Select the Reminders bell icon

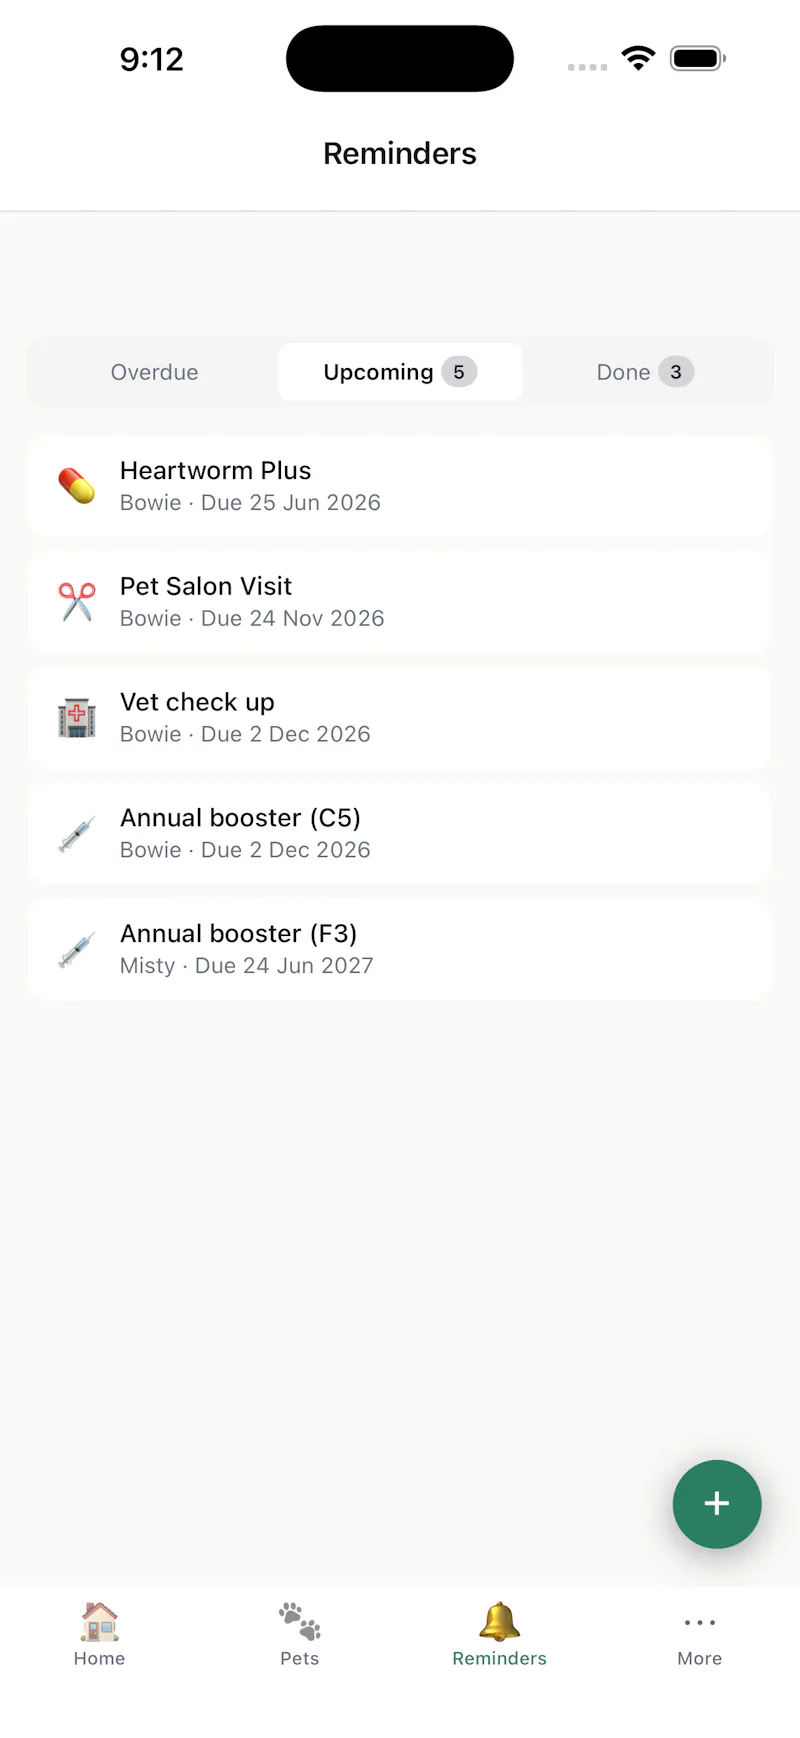500,1622
